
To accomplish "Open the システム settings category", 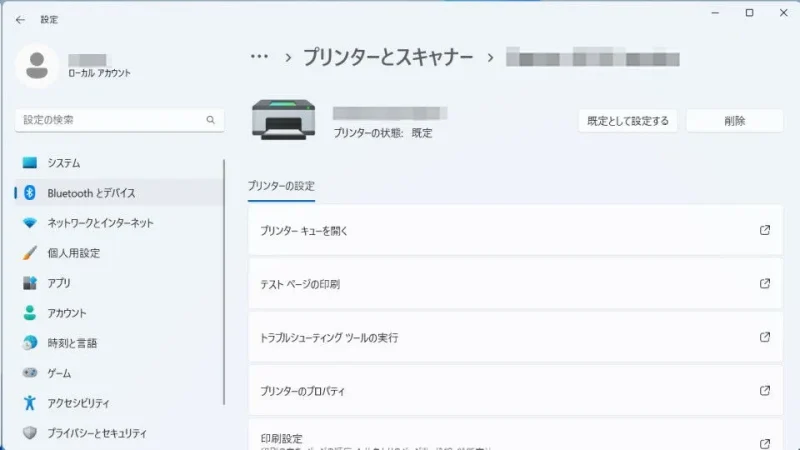I will point(64,163).
